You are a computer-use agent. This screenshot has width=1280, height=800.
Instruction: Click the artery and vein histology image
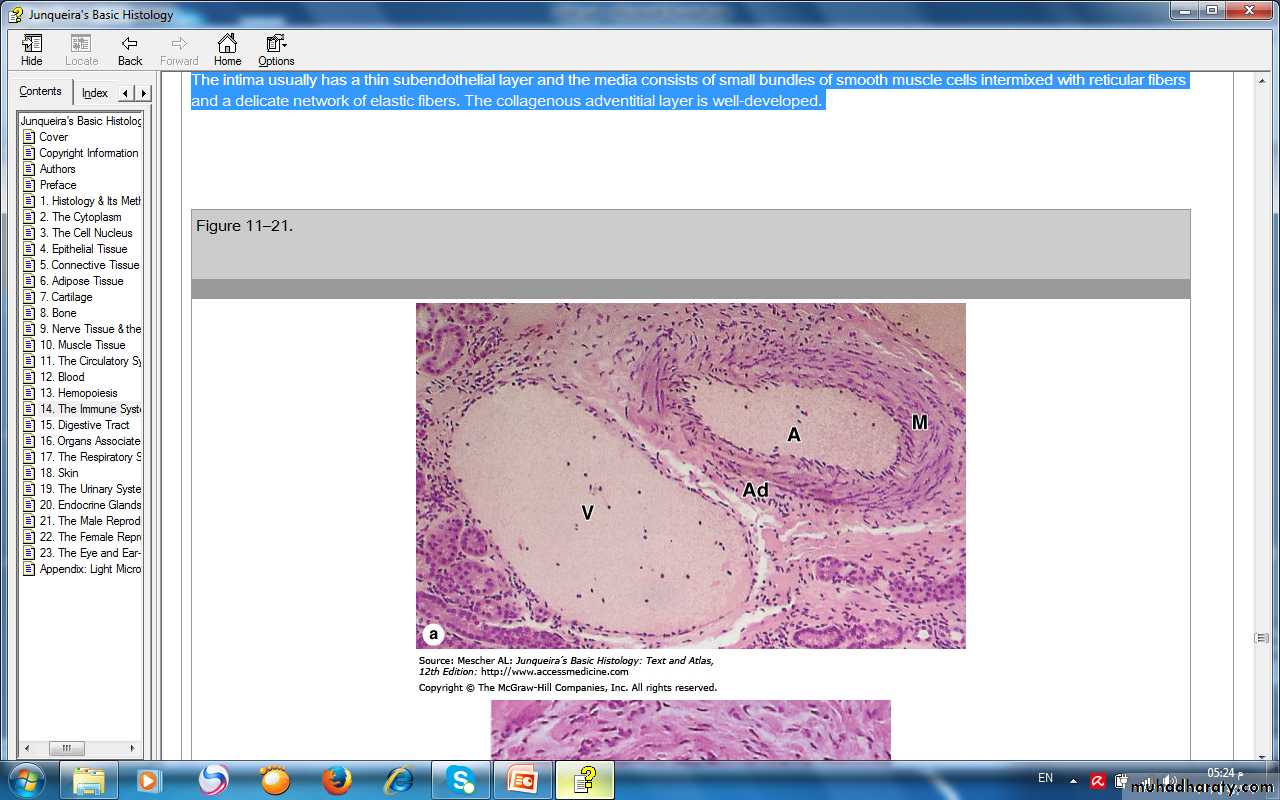(690, 476)
